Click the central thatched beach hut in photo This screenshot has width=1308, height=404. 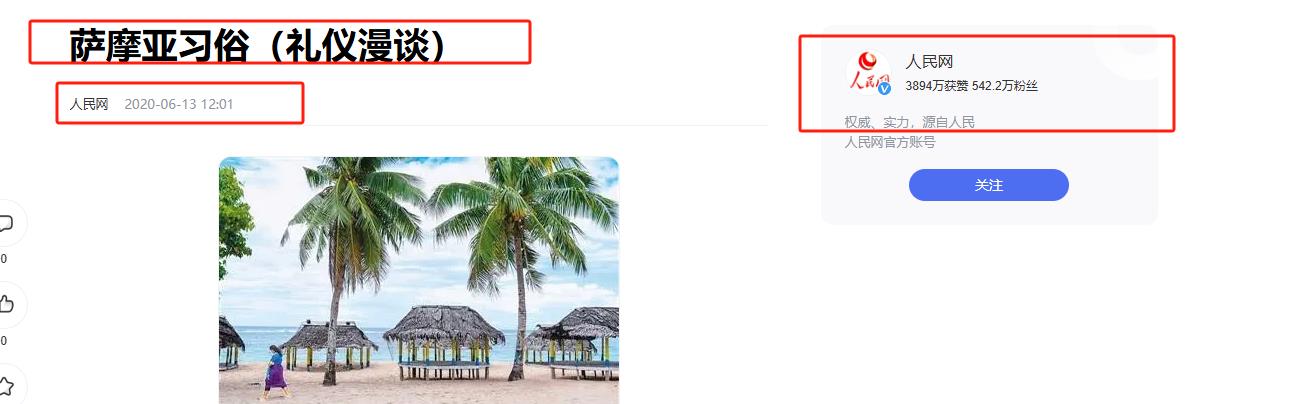443,342
